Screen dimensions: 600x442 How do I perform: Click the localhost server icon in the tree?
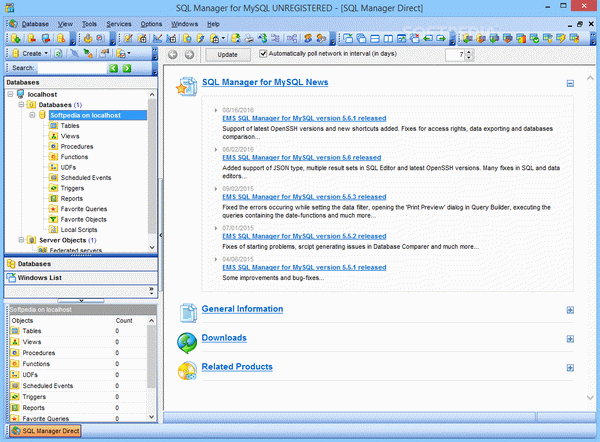[21, 94]
